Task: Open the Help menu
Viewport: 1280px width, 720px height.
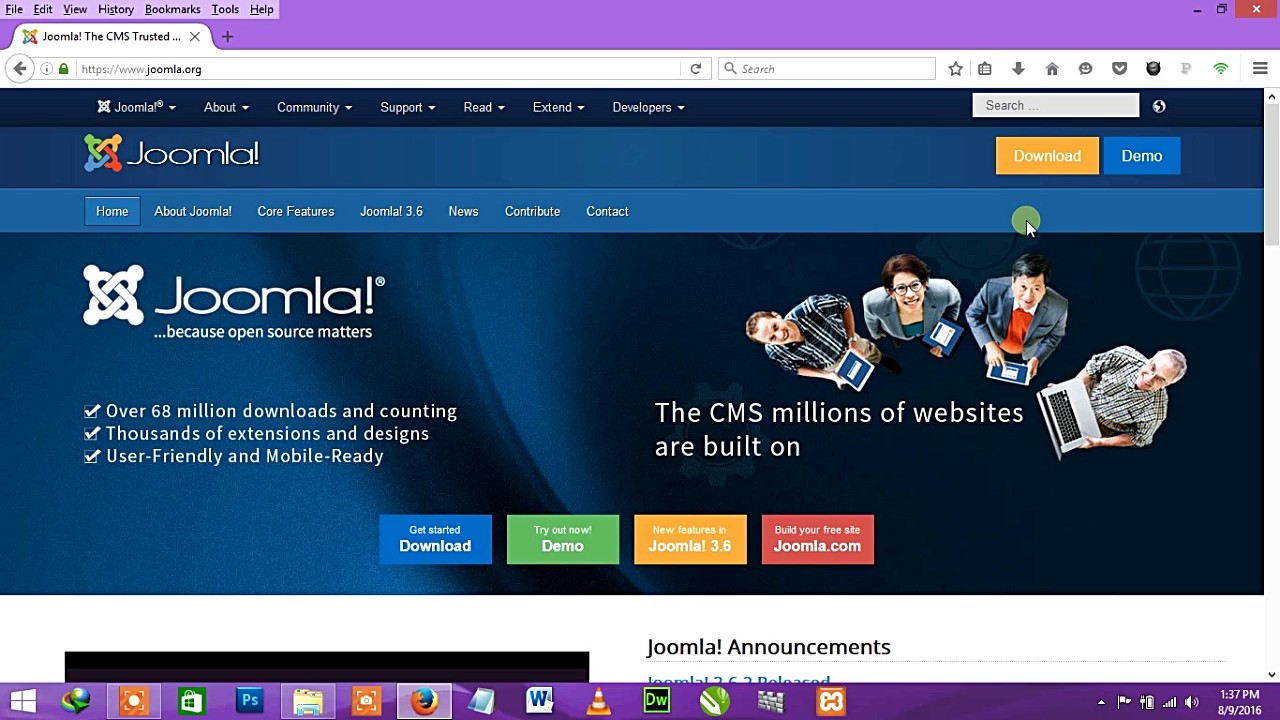Action: [262, 9]
